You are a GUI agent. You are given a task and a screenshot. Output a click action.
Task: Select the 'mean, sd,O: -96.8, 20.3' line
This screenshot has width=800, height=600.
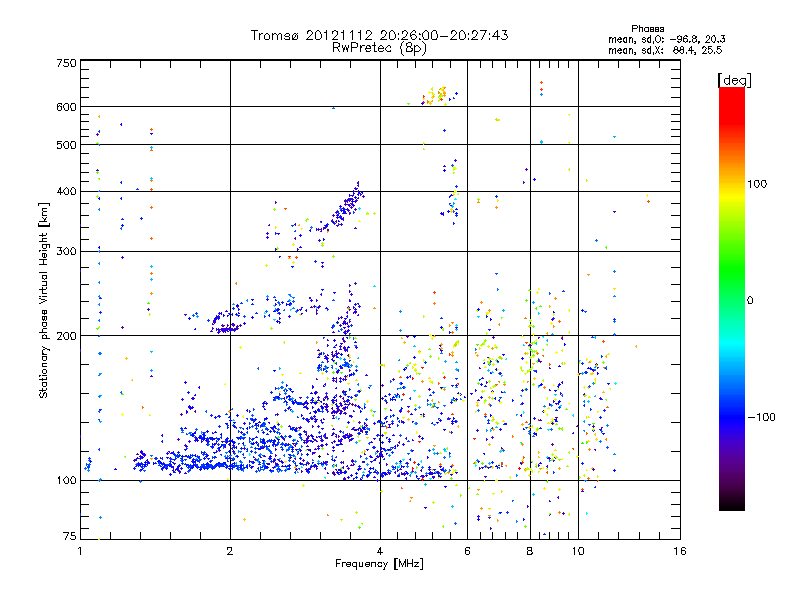[x=666, y=39]
